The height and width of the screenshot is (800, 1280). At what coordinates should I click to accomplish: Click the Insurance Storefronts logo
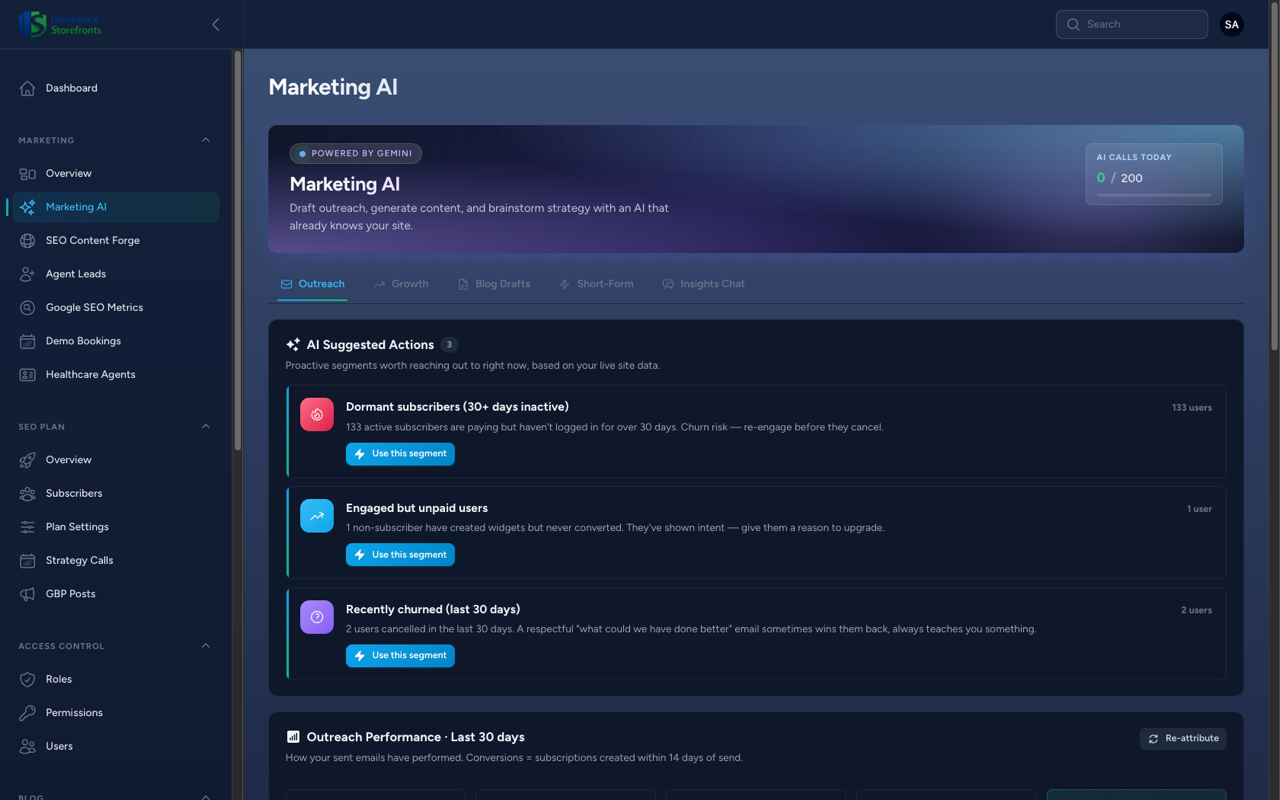pyautogui.click(x=60, y=24)
